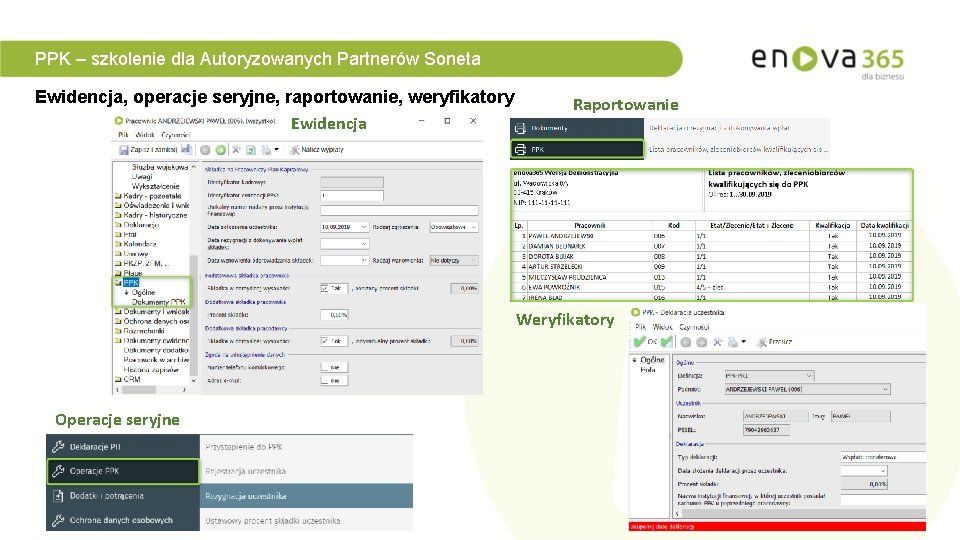Open the print icon dropdown arrow in Pracownik toolbar
The height and width of the screenshot is (540, 960).
click(x=277, y=149)
